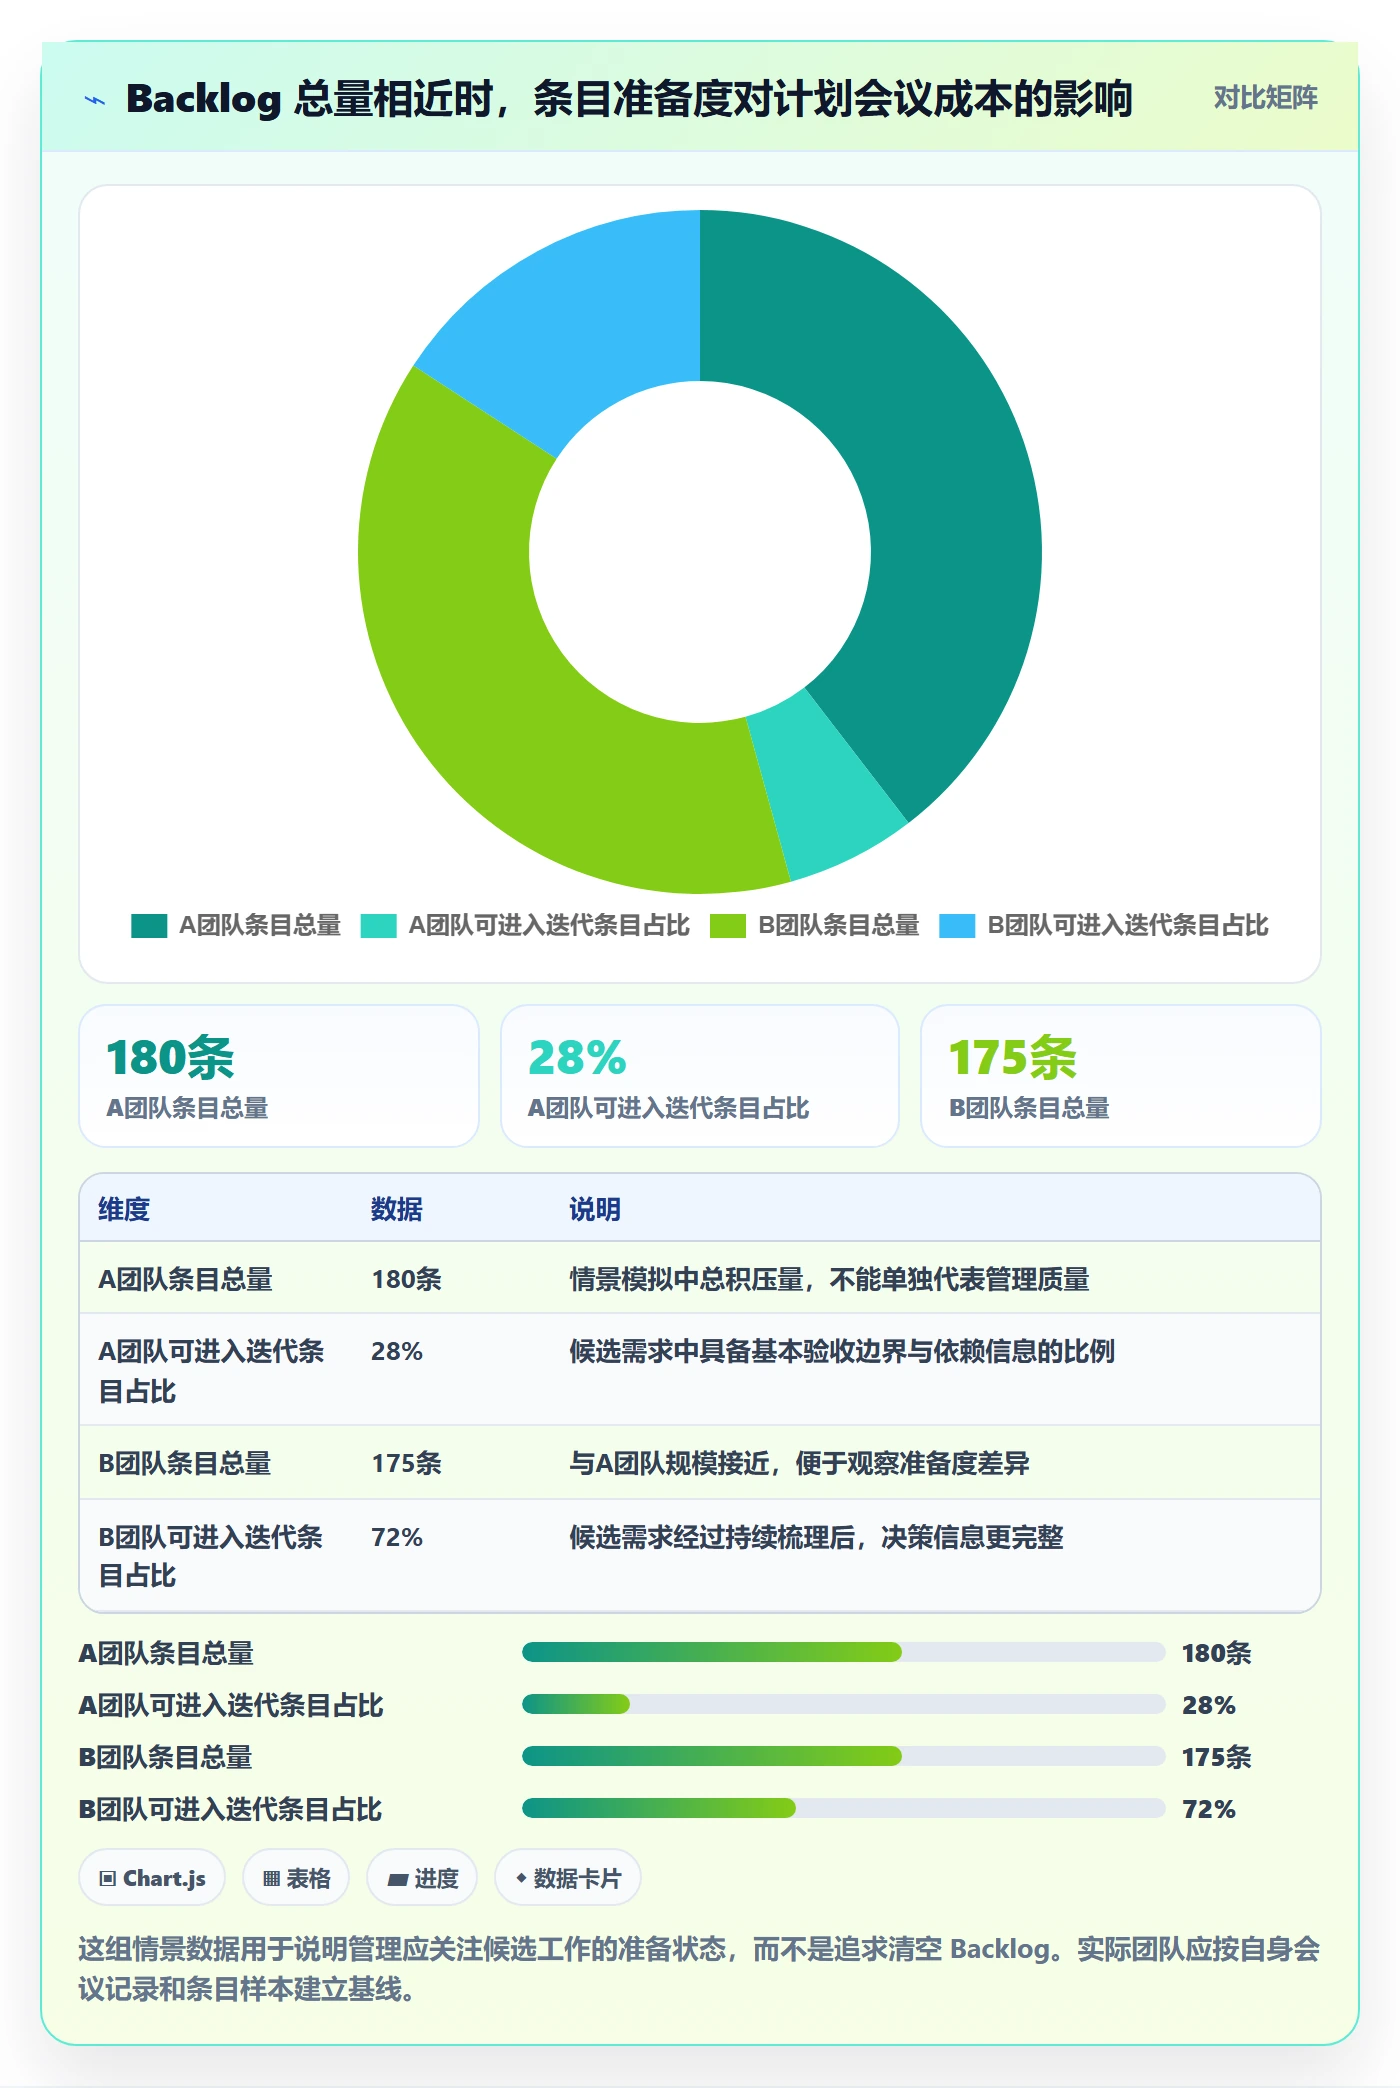1400x2088 pixels.
Task: Click table cell 与A团队规模接近，便于观察准备度差异
Action: pyautogui.click(x=799, y=1463)
